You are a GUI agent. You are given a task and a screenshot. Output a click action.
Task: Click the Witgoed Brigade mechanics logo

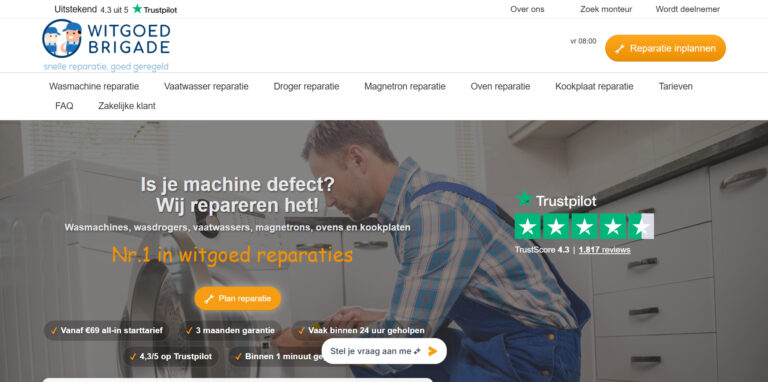pyautogui.click(x=62, y=39)
